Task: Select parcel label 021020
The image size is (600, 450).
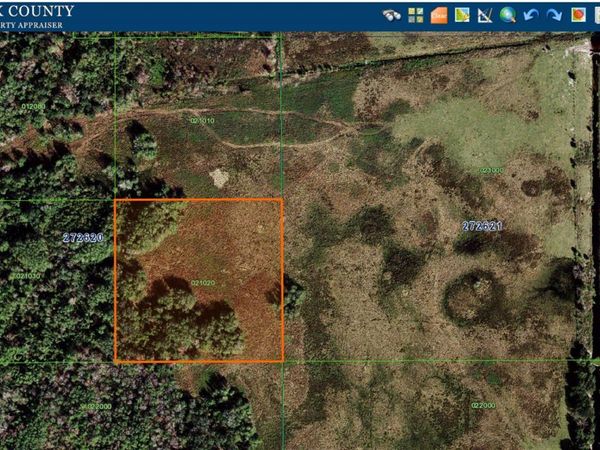Action: pos(203,283)
